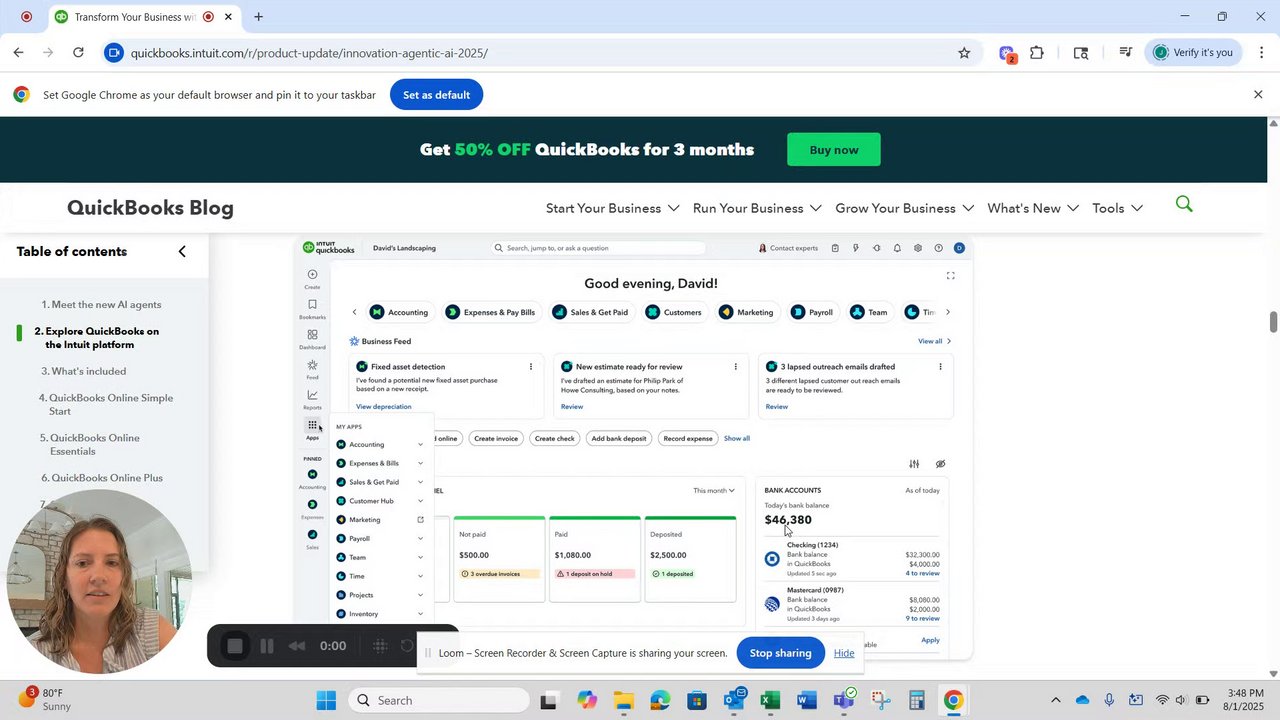Select the Accounting pill tab
The image size is (1280, 720).
click(x=400, y=312)
